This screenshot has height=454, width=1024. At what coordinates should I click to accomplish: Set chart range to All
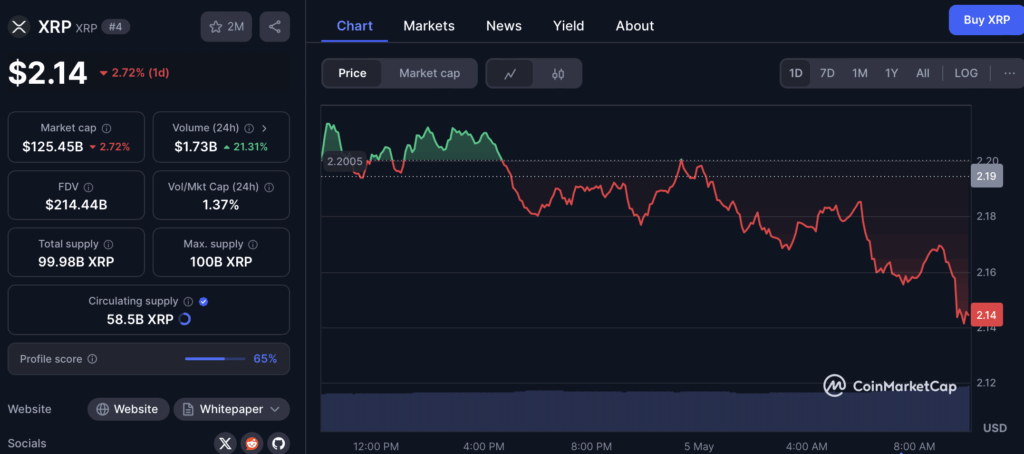tap(923, 73)
